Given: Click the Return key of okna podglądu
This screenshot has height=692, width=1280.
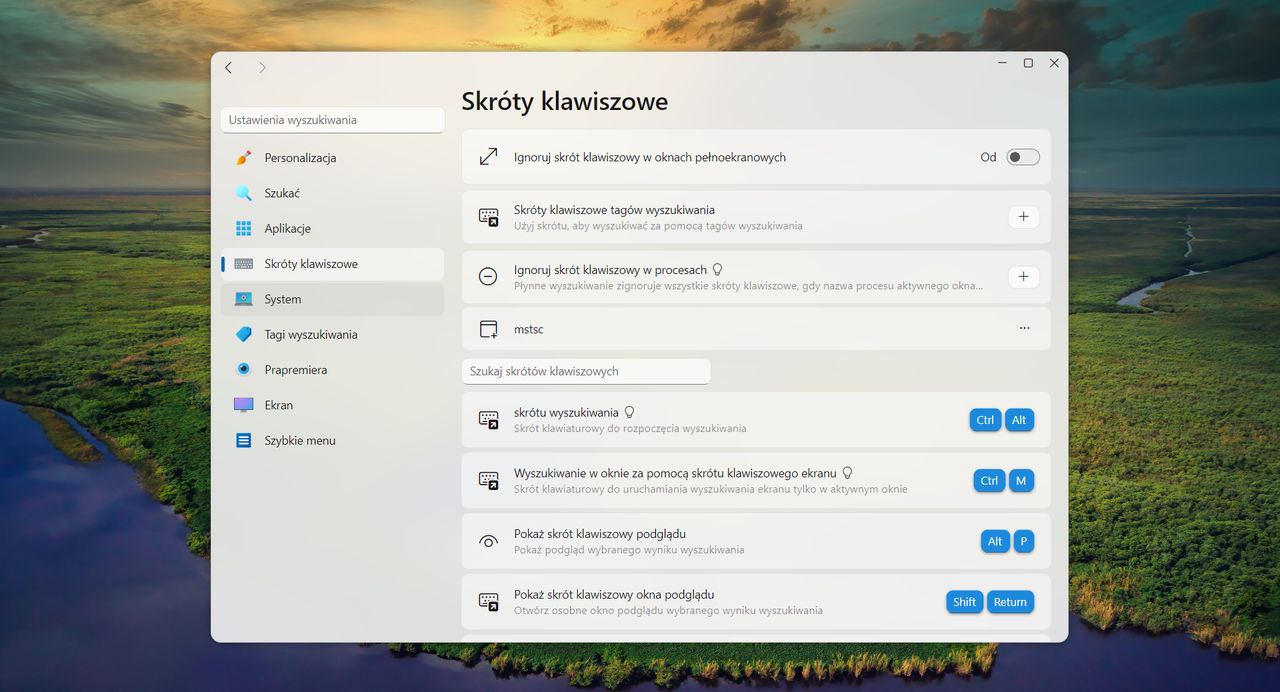Looking at the screenshot, I should [x=1010, y=602].
